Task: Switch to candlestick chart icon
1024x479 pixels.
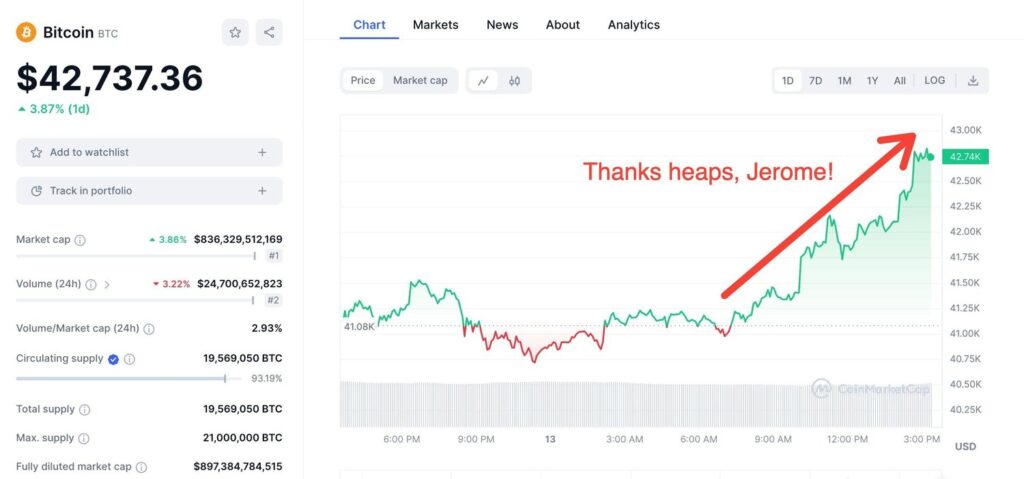Action: (x=515, y=81)
